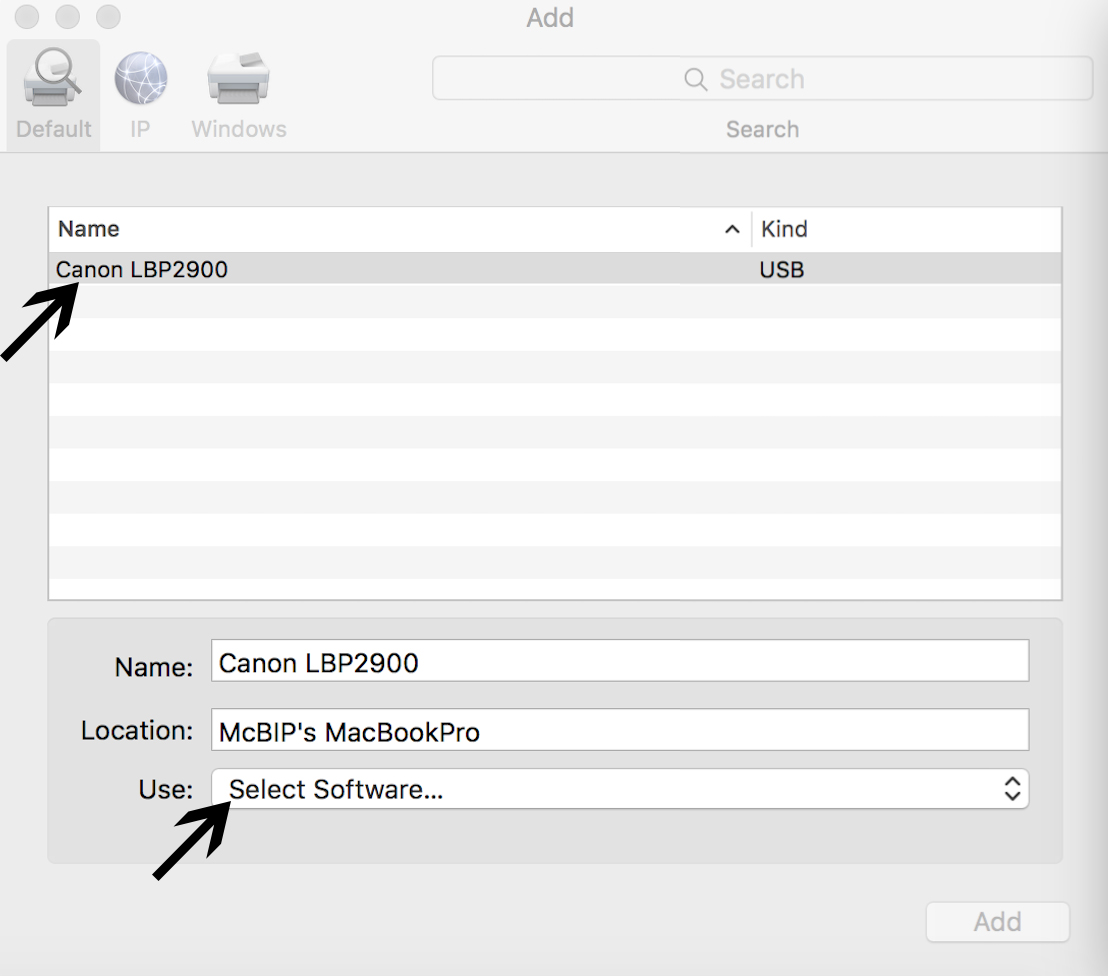Select the Canon LBP2900 printer row

(555, 269)
